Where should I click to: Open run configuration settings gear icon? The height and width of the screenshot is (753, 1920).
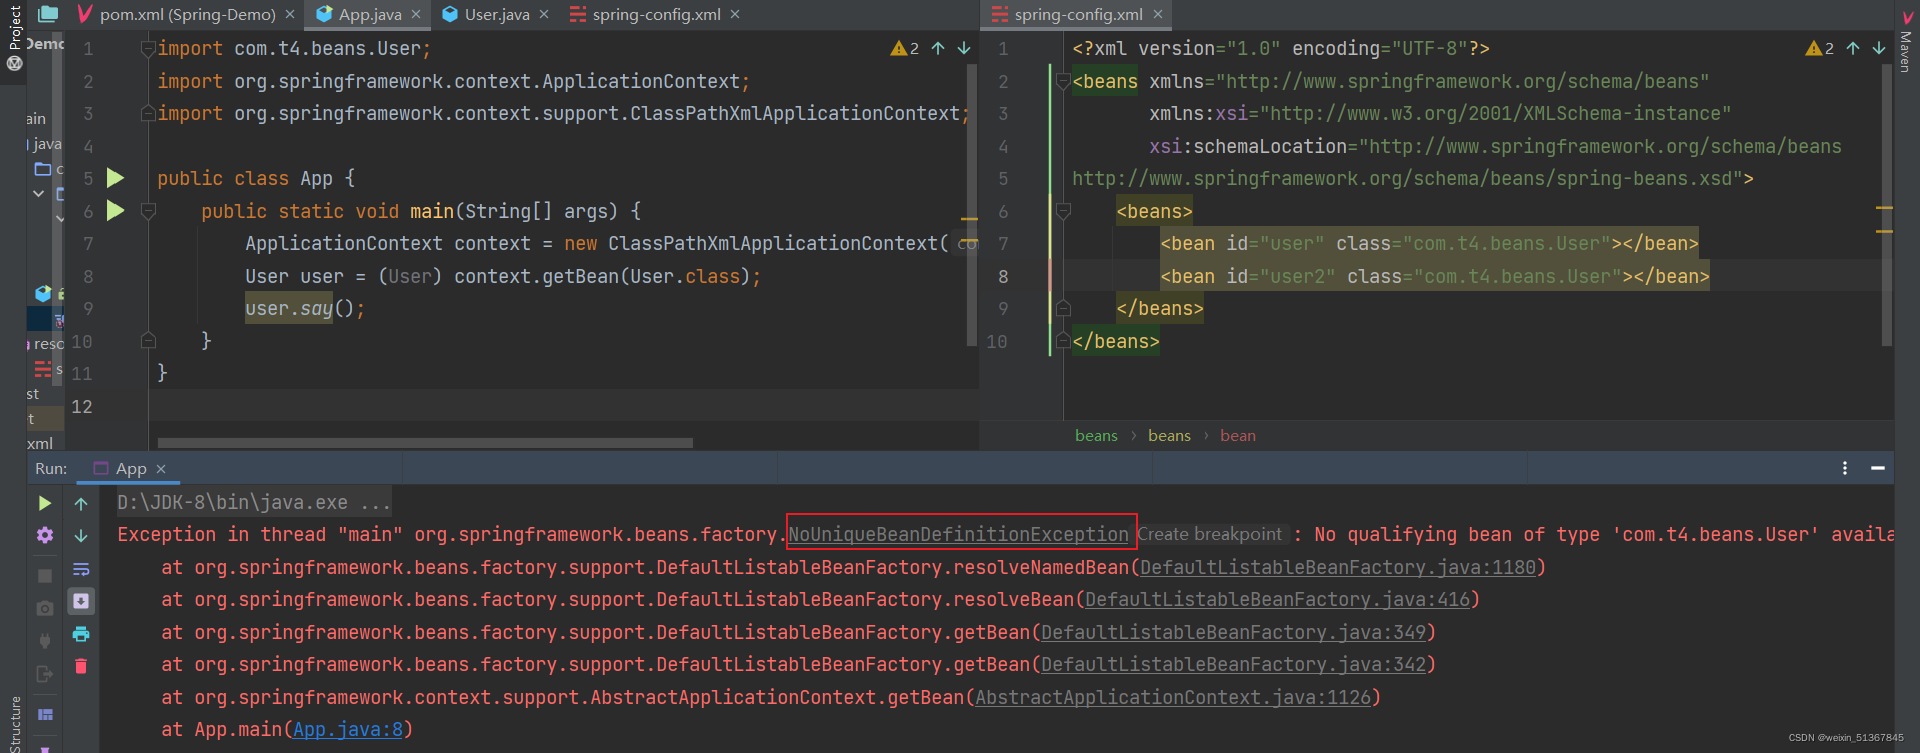click(x=45, y=535)
